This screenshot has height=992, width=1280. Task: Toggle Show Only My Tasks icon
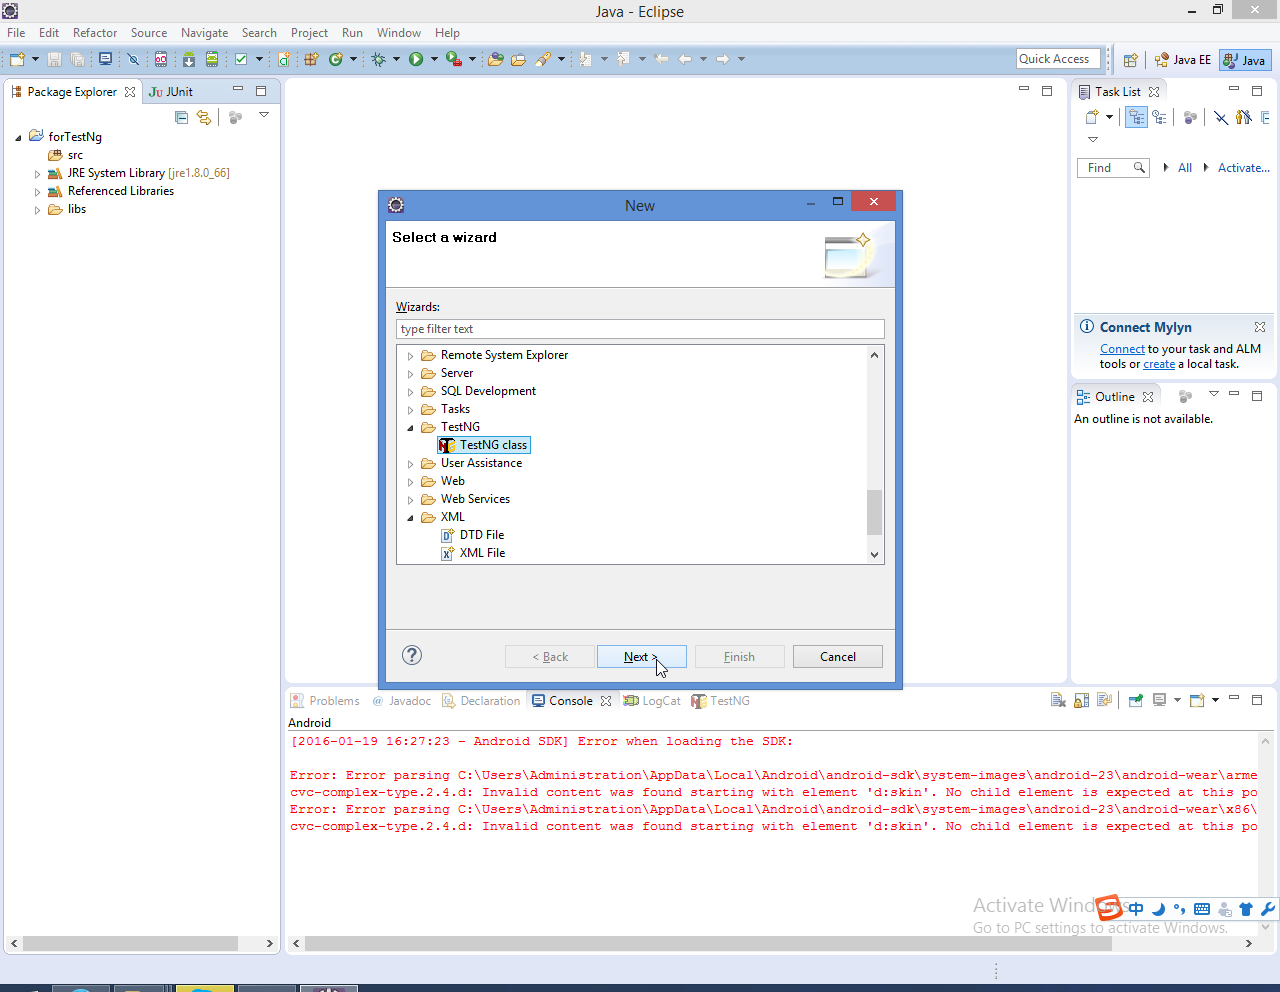[1243, 117]
